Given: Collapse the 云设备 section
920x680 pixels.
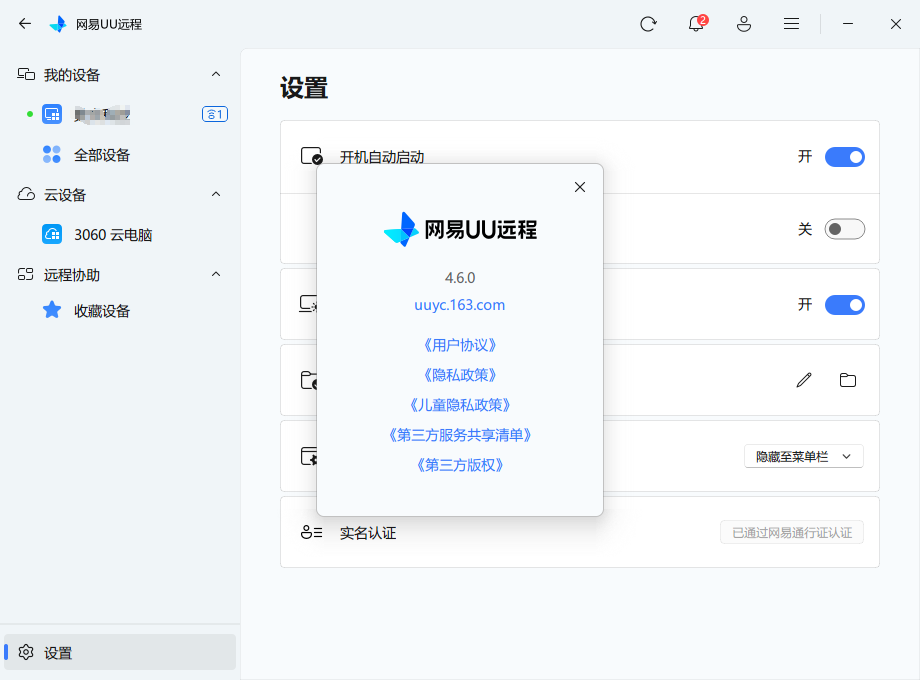Looking at the screenshot, I should pyautogui.click(x=215, y=194).
